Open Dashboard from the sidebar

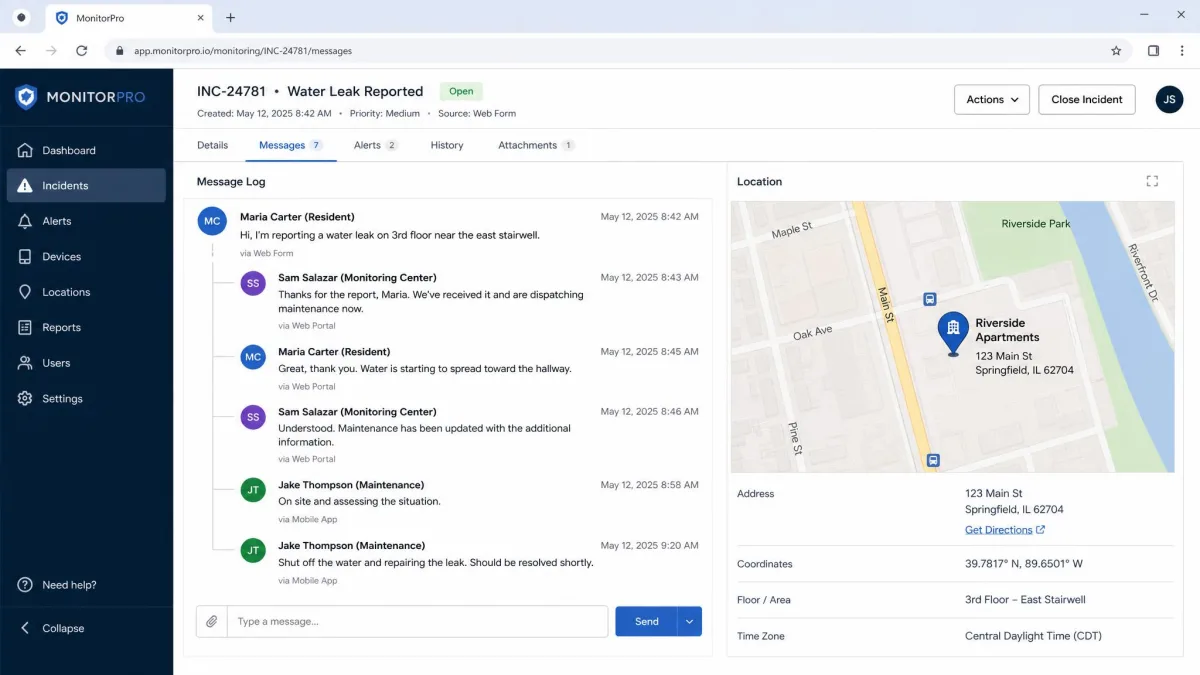[86, 150]
